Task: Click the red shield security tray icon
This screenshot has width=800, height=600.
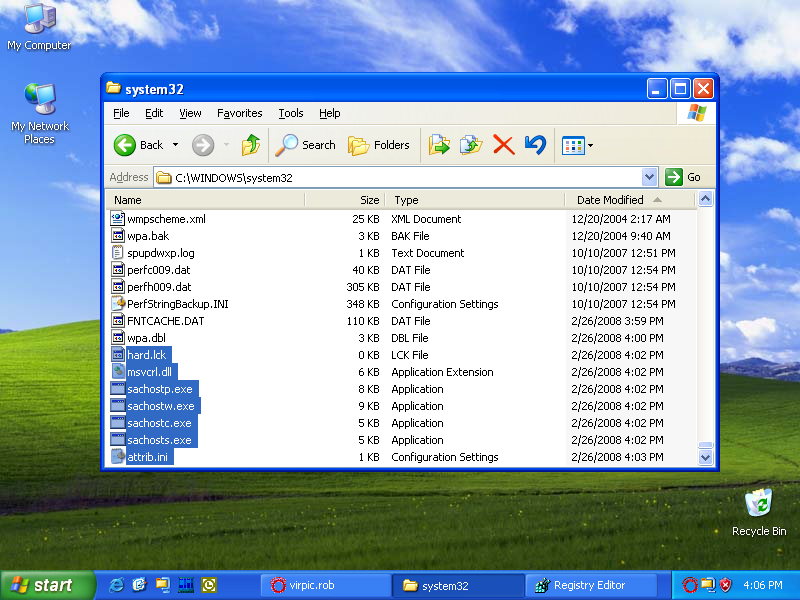Action: click(725, 585)
